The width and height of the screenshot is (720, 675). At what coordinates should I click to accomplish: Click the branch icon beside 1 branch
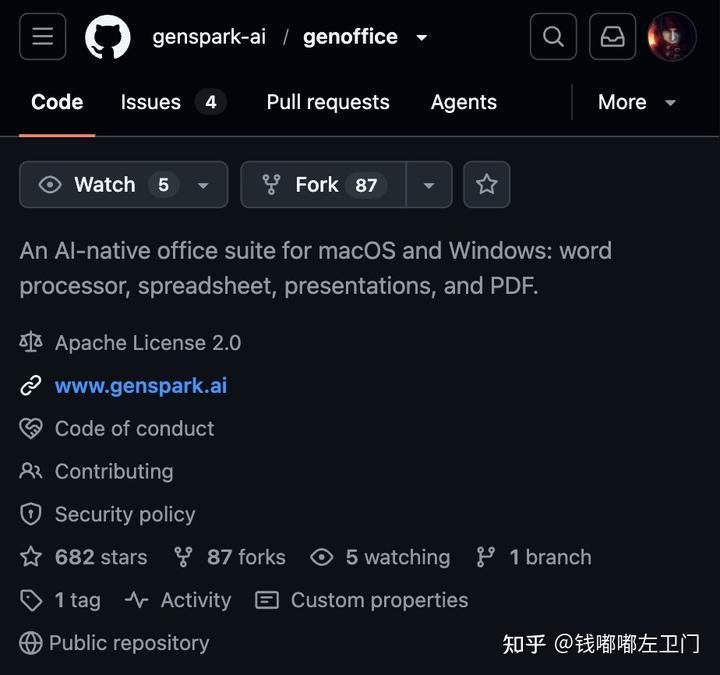[485, 557]
